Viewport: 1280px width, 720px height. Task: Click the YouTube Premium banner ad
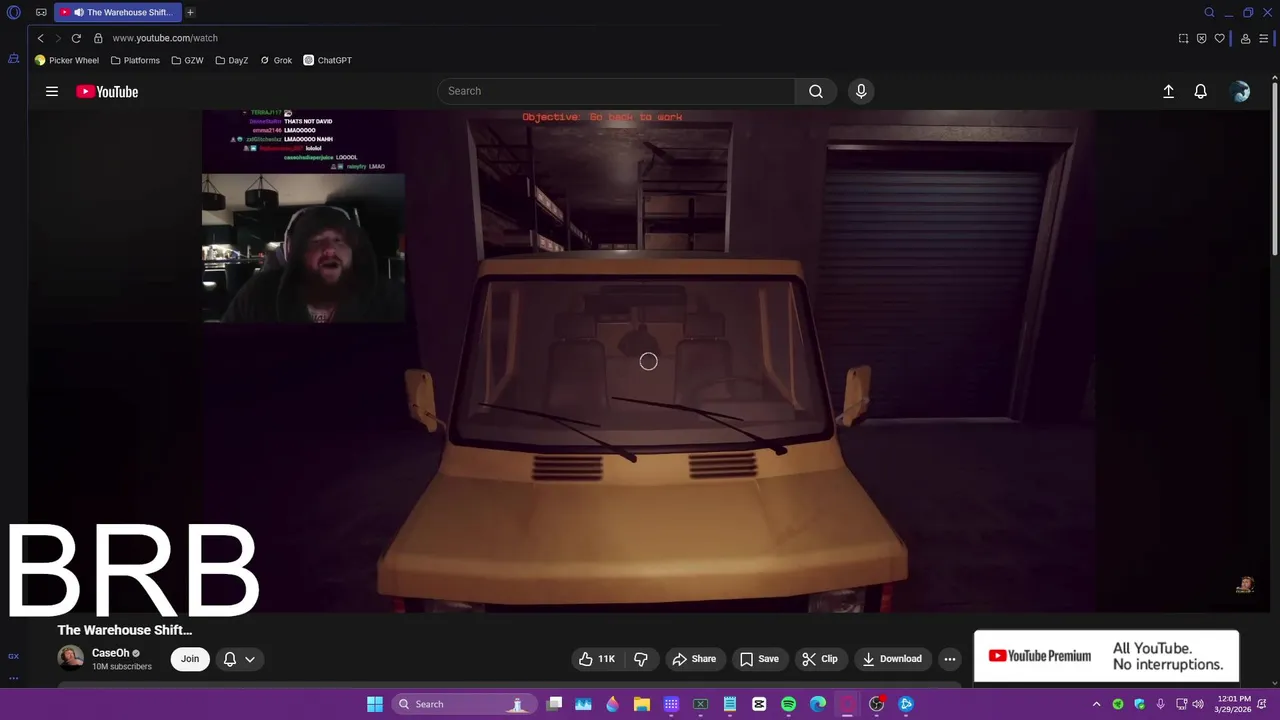[x=1106, y=656]
